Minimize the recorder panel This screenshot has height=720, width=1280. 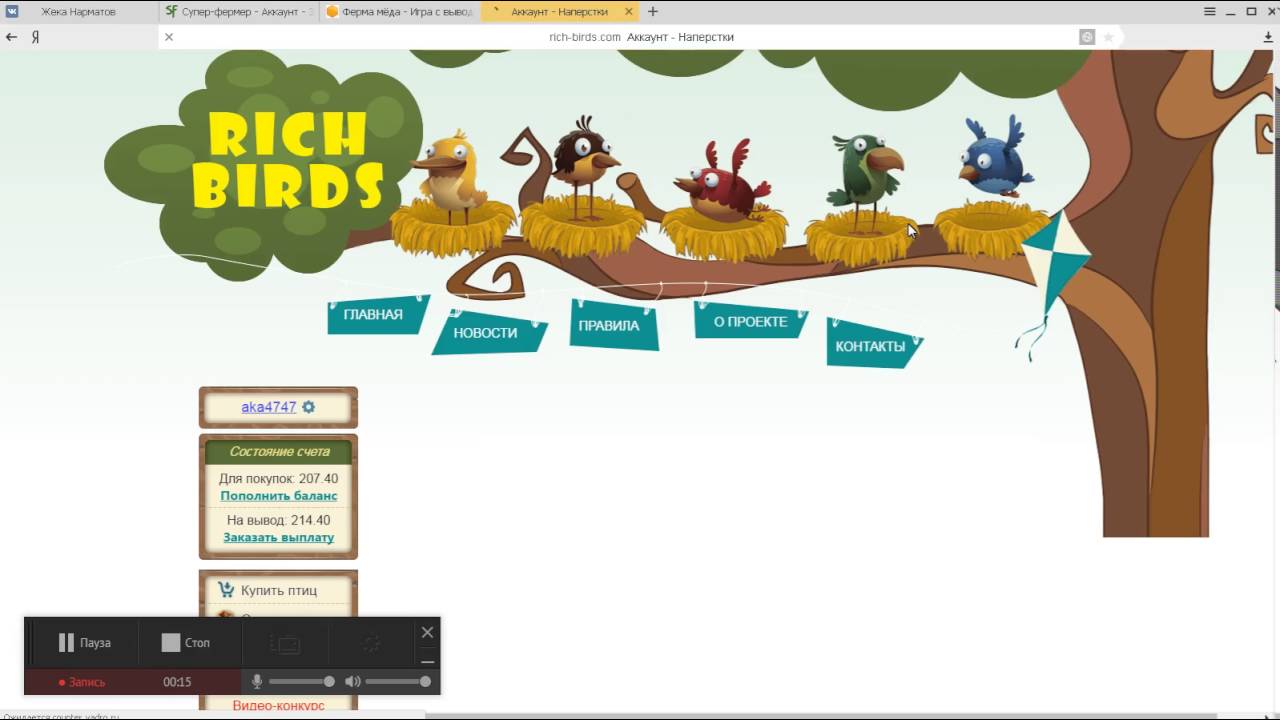(x=427, y=661)
